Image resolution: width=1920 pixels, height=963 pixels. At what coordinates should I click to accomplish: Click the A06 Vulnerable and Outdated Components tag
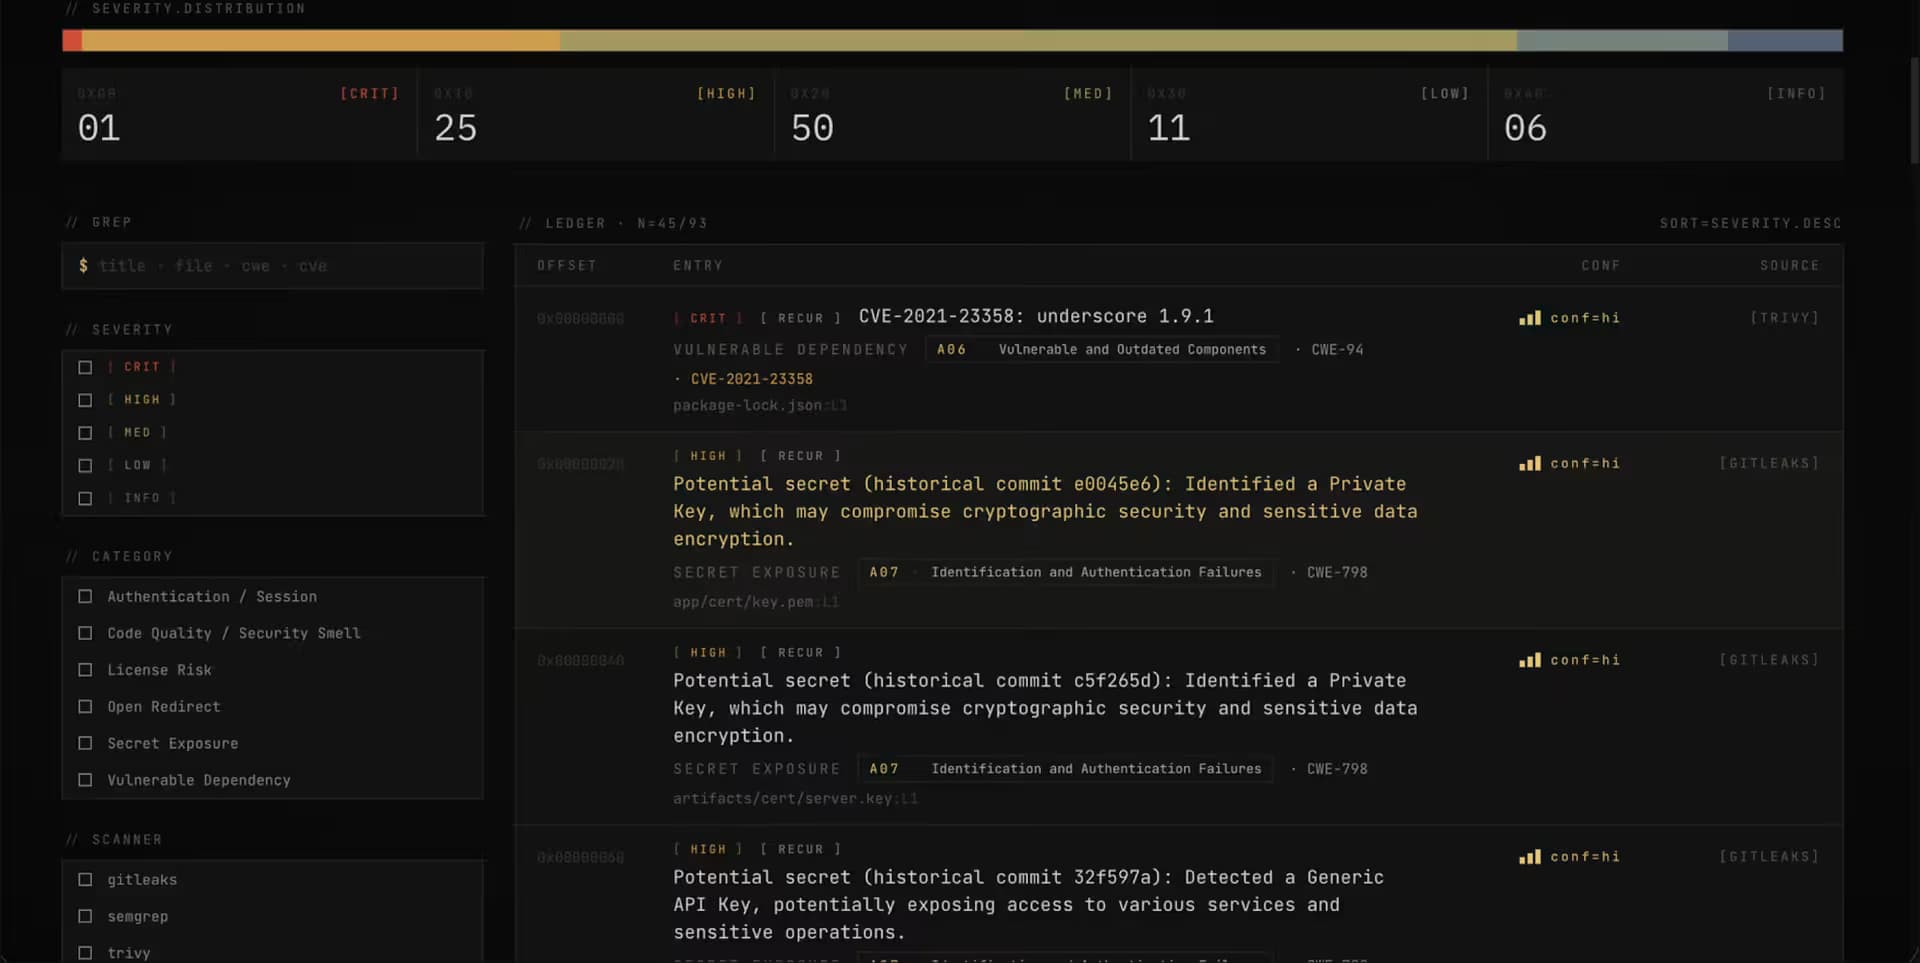1101,349
